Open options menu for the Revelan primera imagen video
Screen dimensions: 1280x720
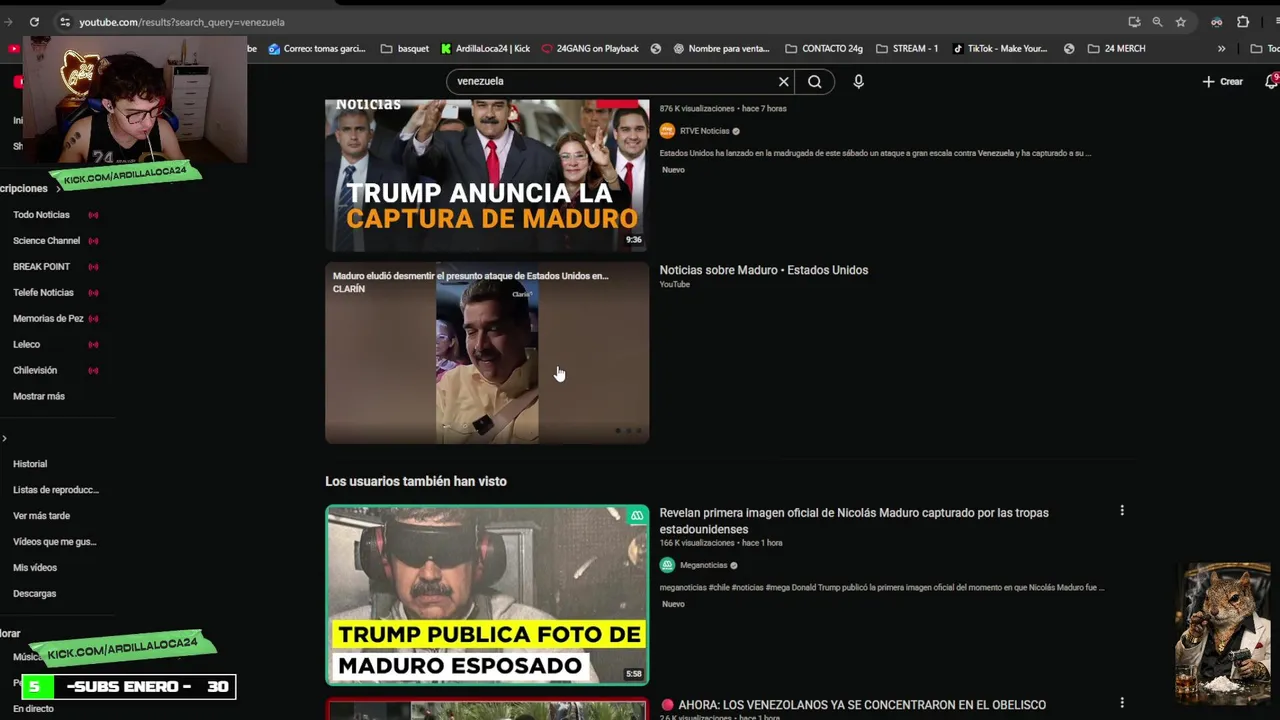1122,511
